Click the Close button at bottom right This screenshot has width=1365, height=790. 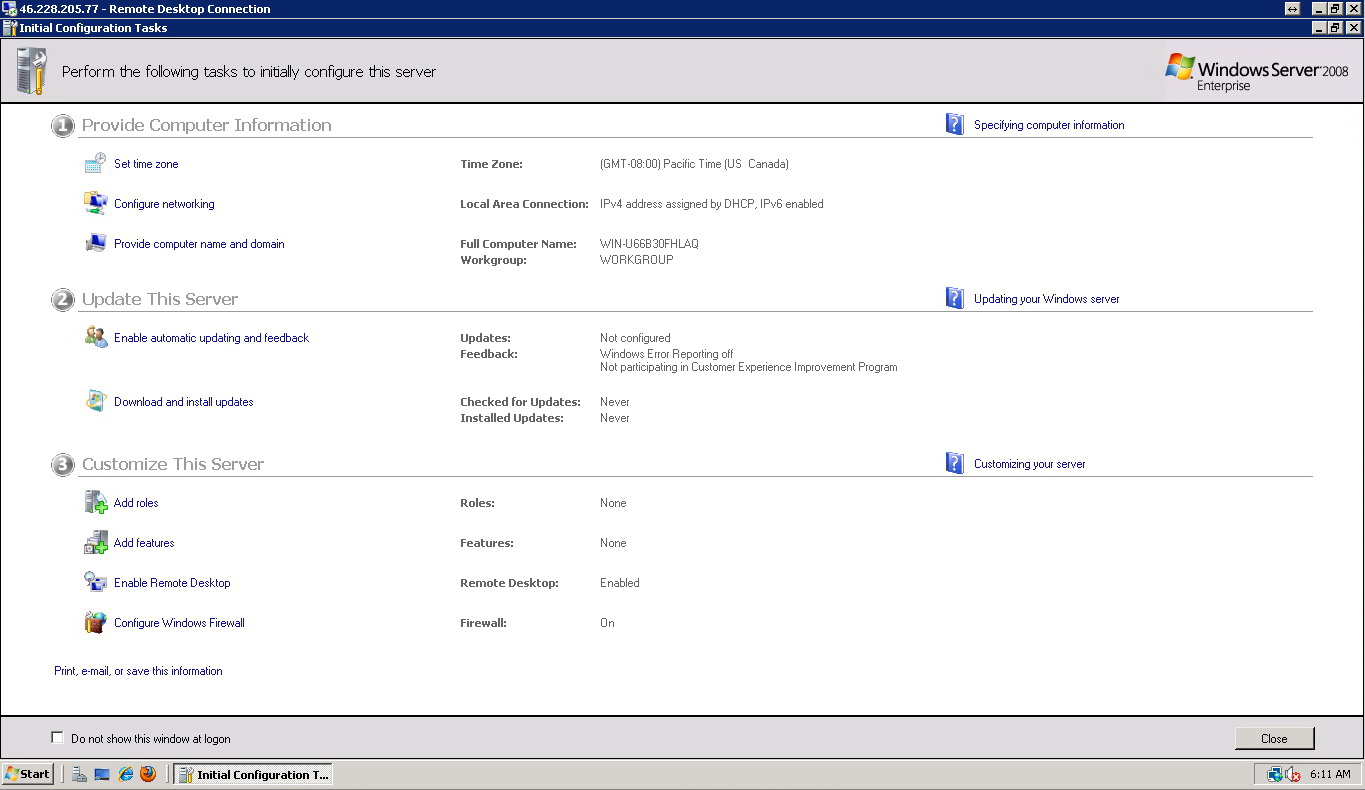click(1274, 738)
